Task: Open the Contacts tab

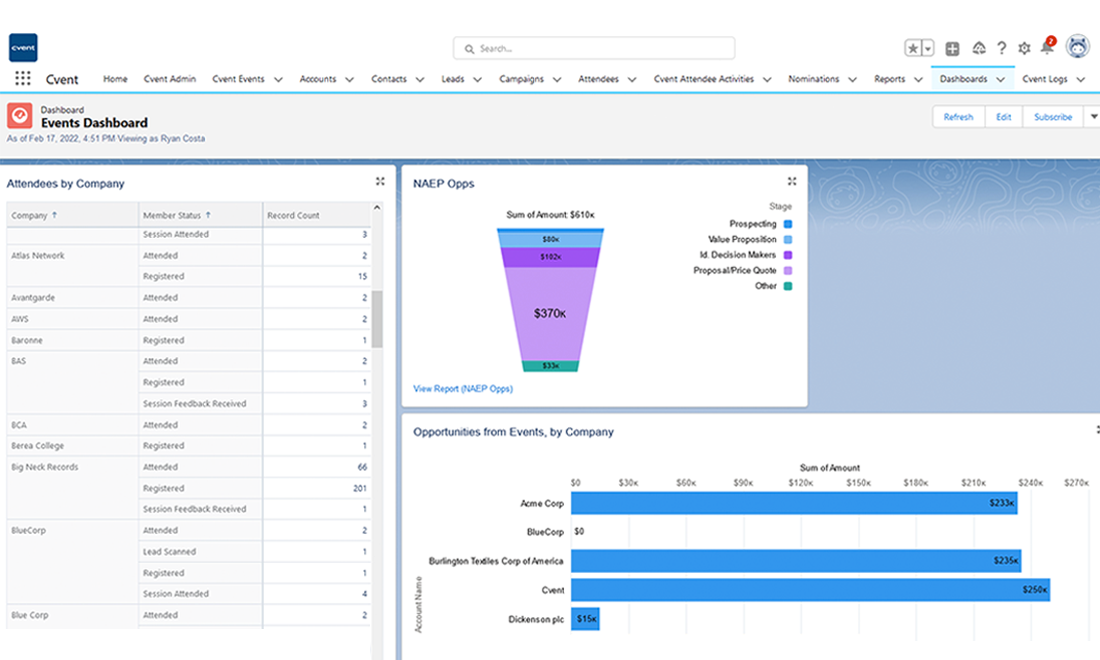Action: click(x=389, y=79)
